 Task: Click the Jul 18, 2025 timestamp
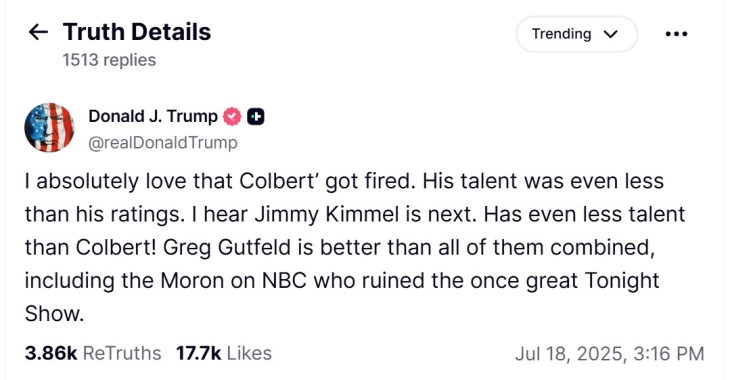[609, 353]
